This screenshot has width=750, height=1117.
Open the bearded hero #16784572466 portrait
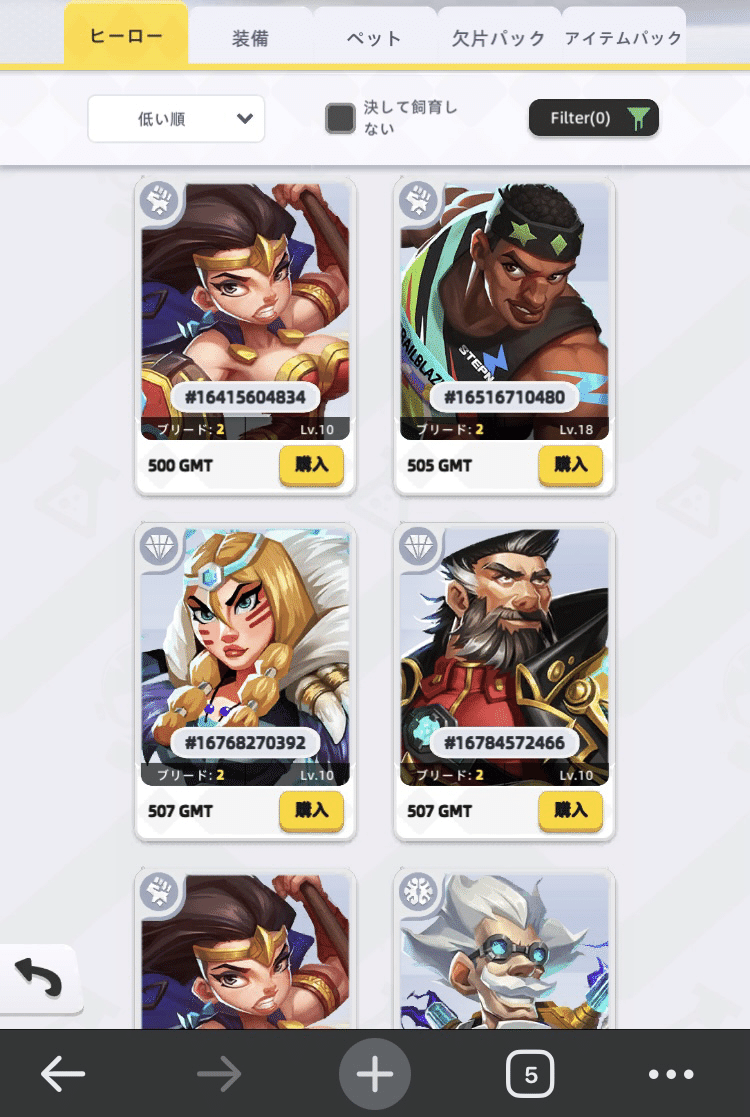pos(504,655)
